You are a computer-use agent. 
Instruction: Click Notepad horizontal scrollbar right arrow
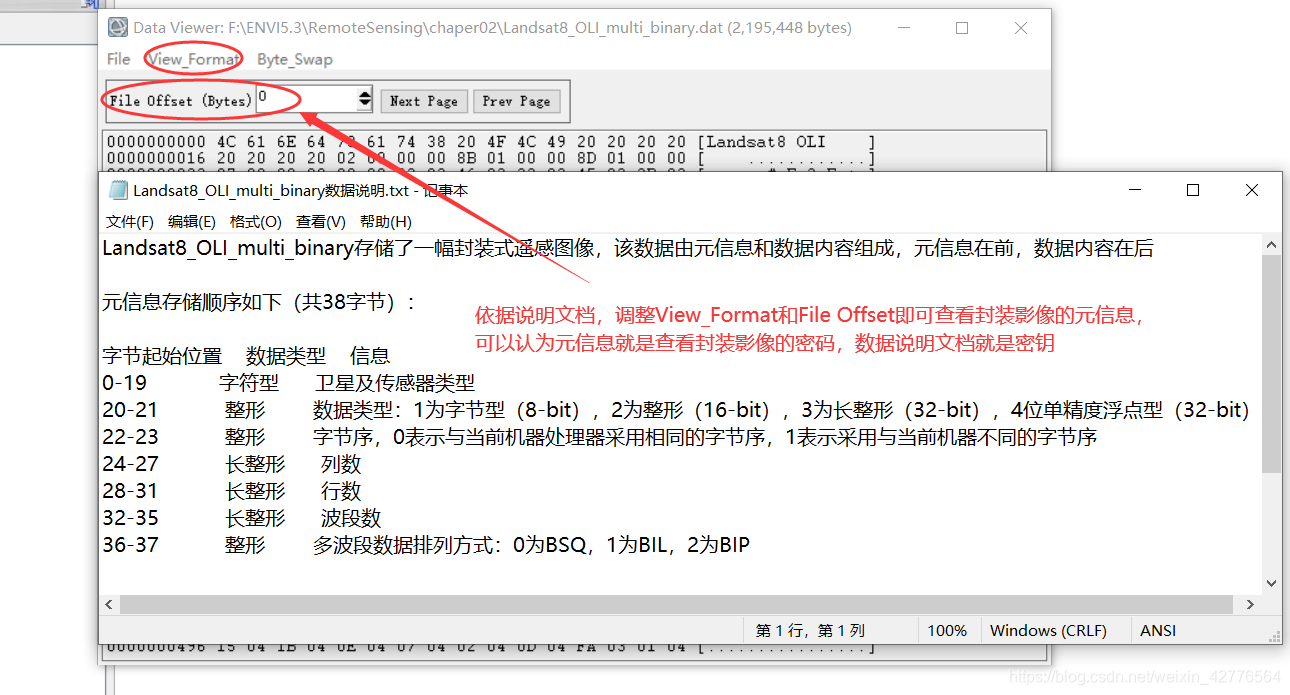coord(1250,604)
